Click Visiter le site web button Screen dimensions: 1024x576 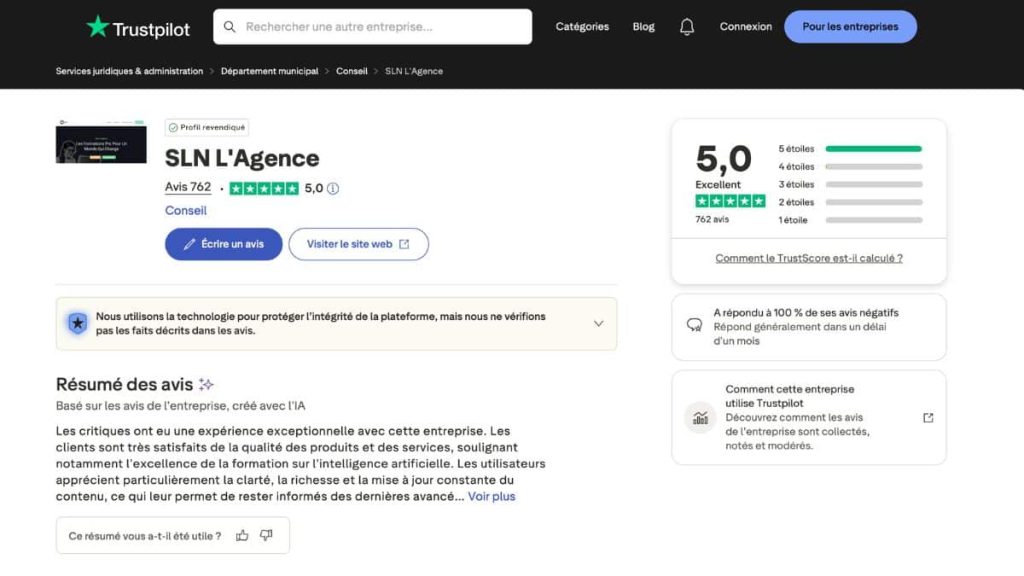[359, 244]
